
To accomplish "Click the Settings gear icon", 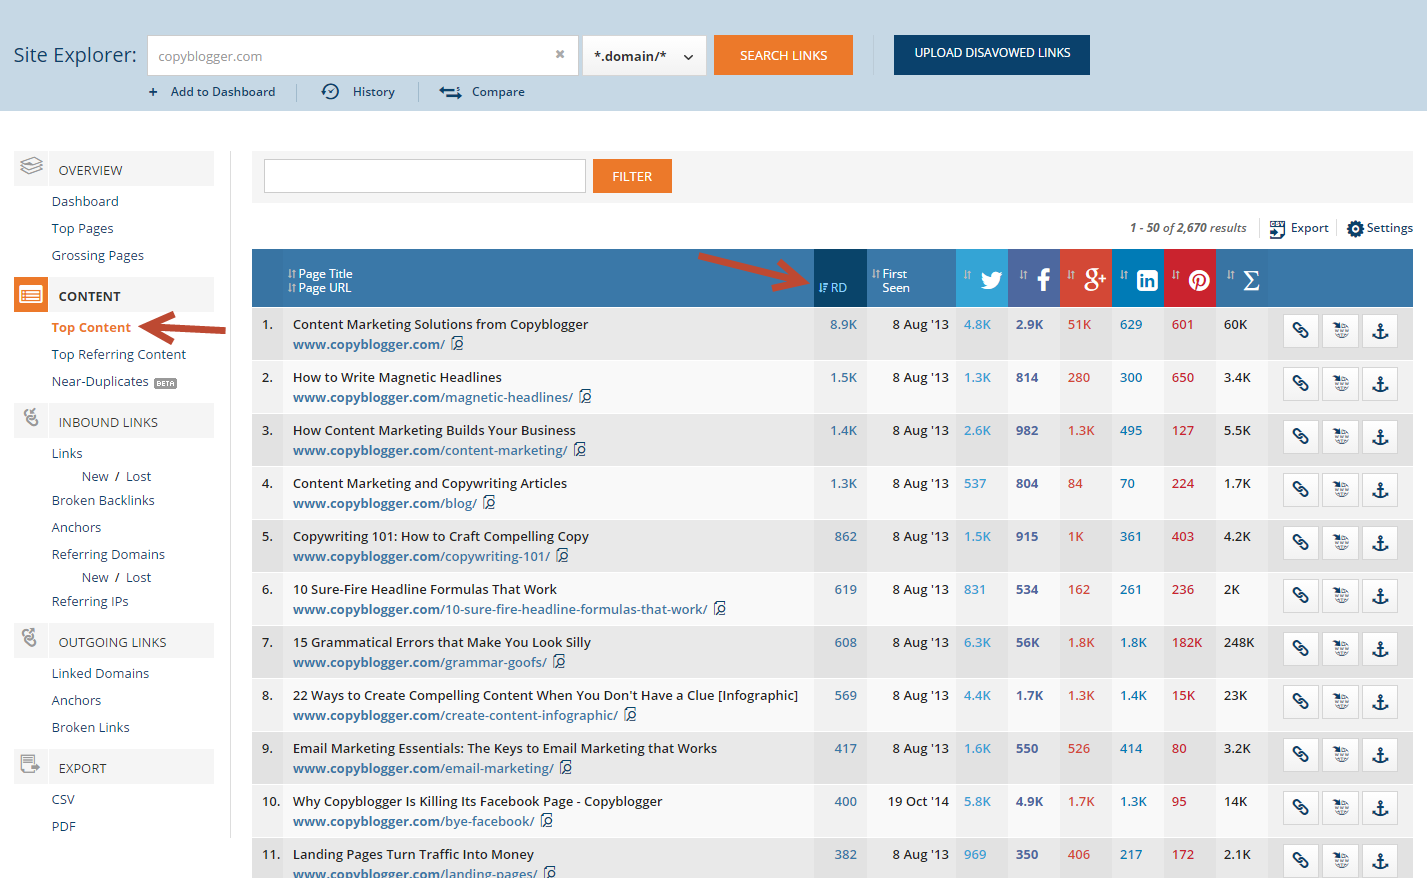I will point(1355,229).
